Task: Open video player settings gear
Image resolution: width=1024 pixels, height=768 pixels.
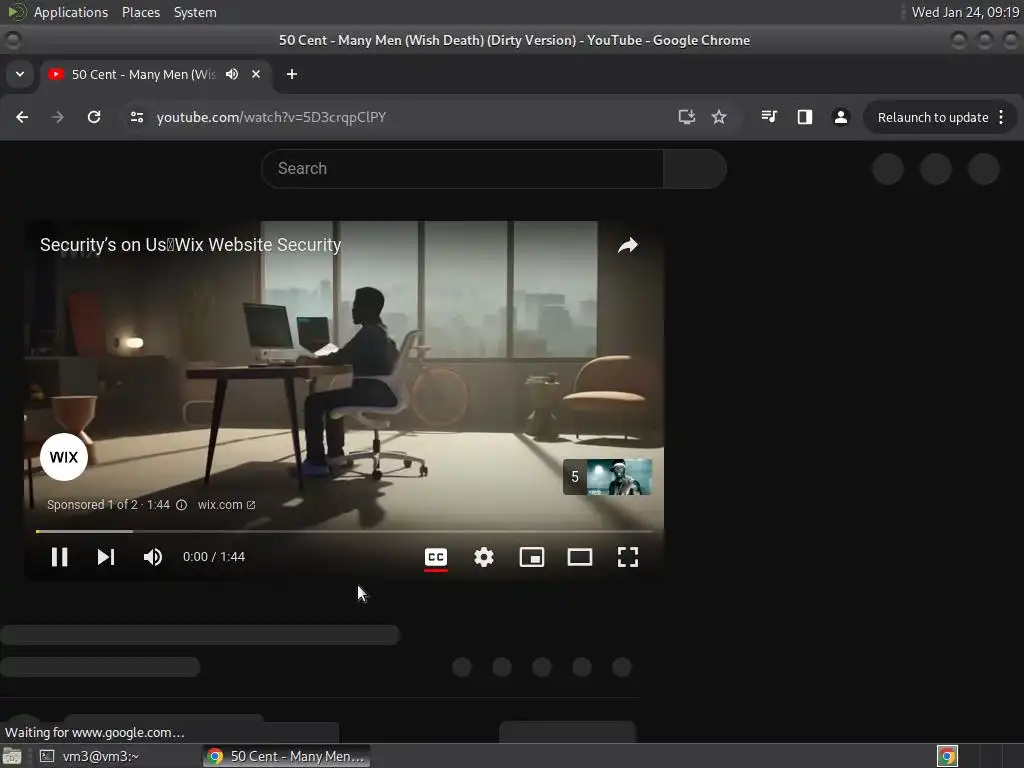Action: pos(484,557)
